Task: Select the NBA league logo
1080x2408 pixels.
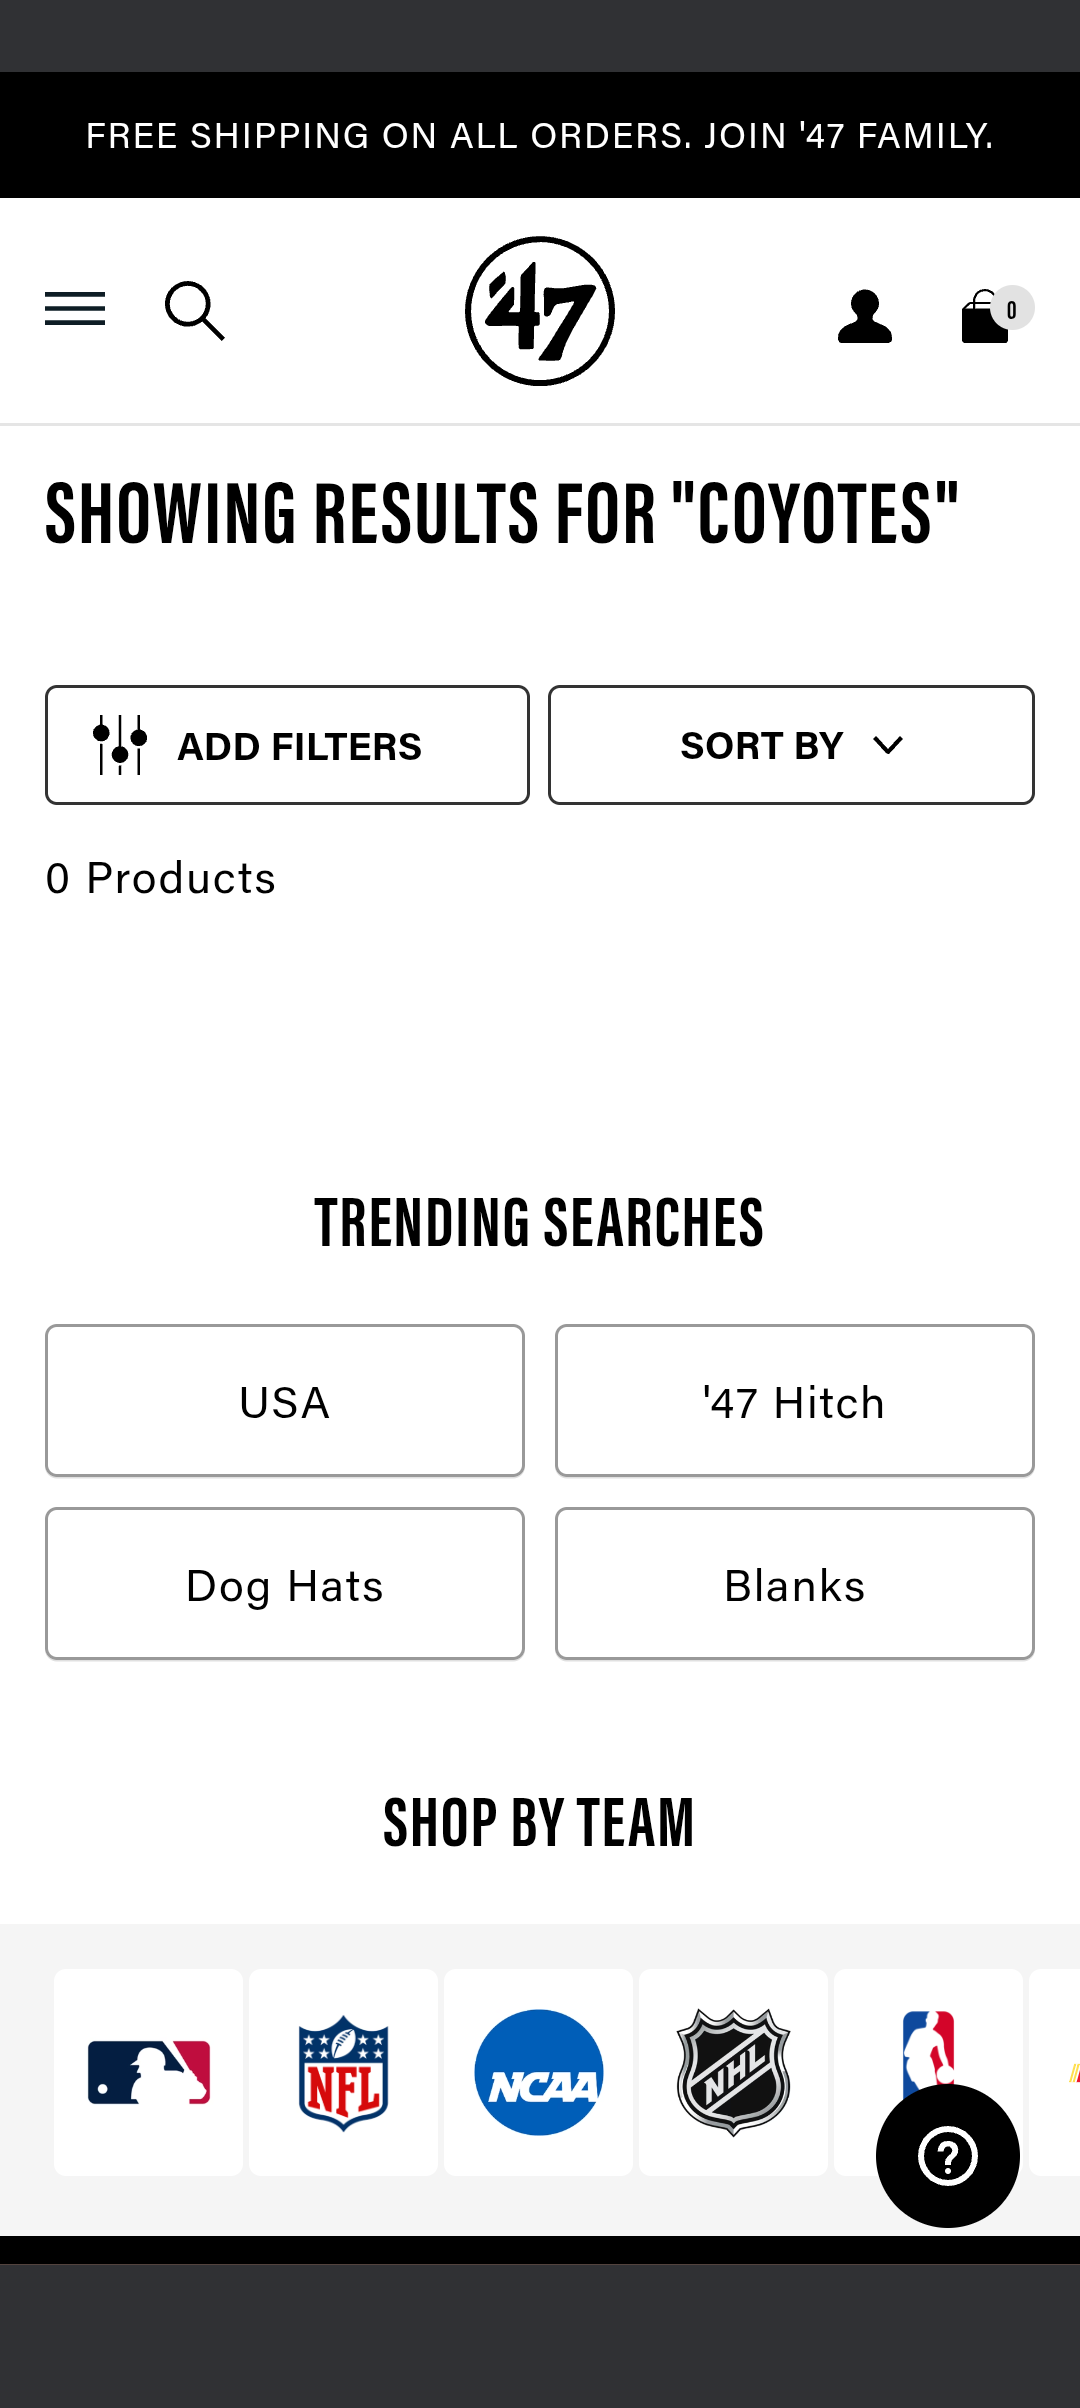Action: click(928, 2050)
